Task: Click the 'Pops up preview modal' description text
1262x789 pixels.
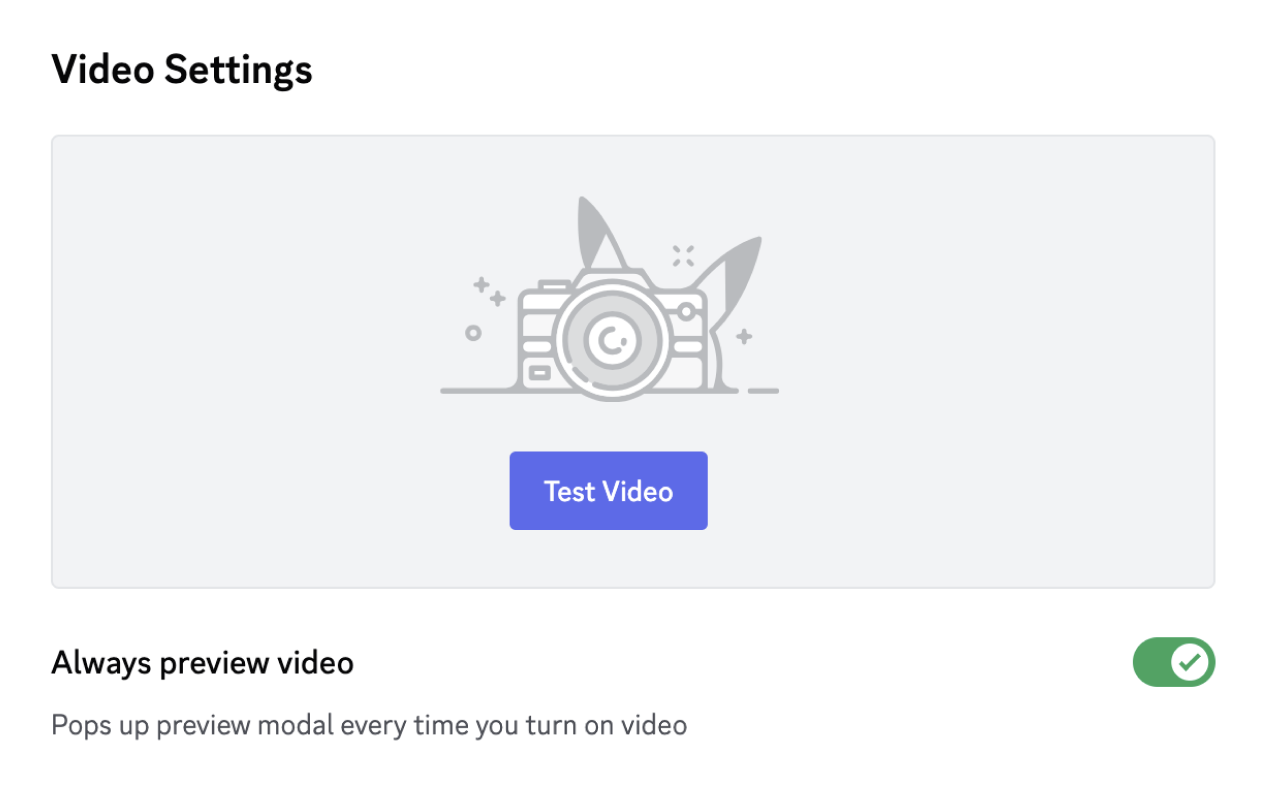Action: 368,724
